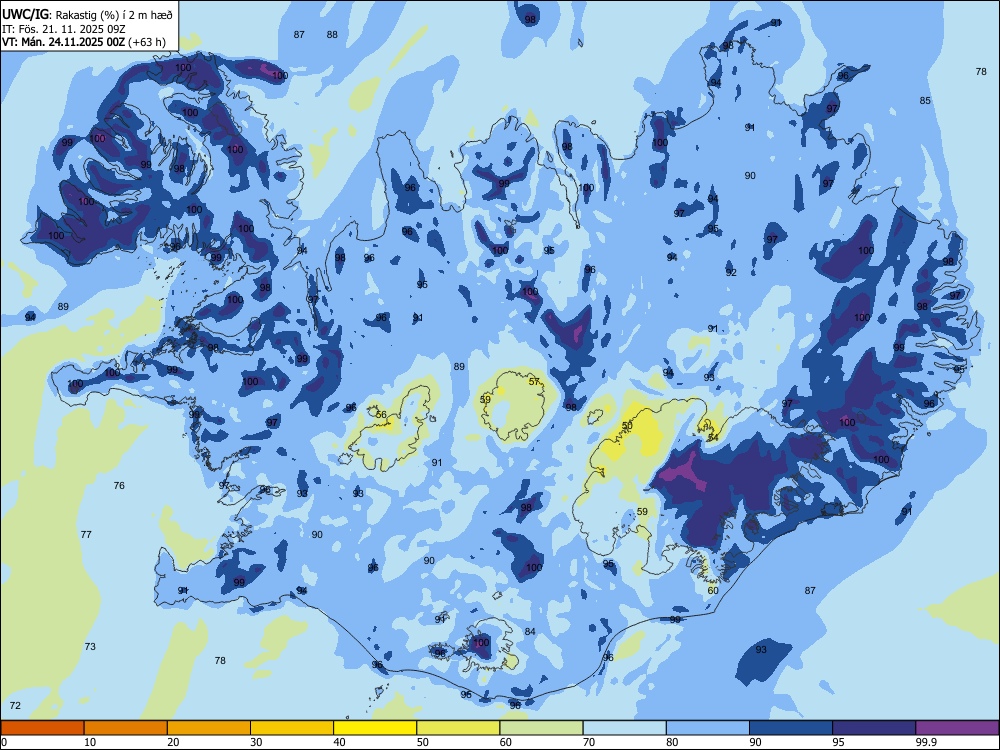
Task: Click the map value '77' over the sea
Action: pos(86,534)
